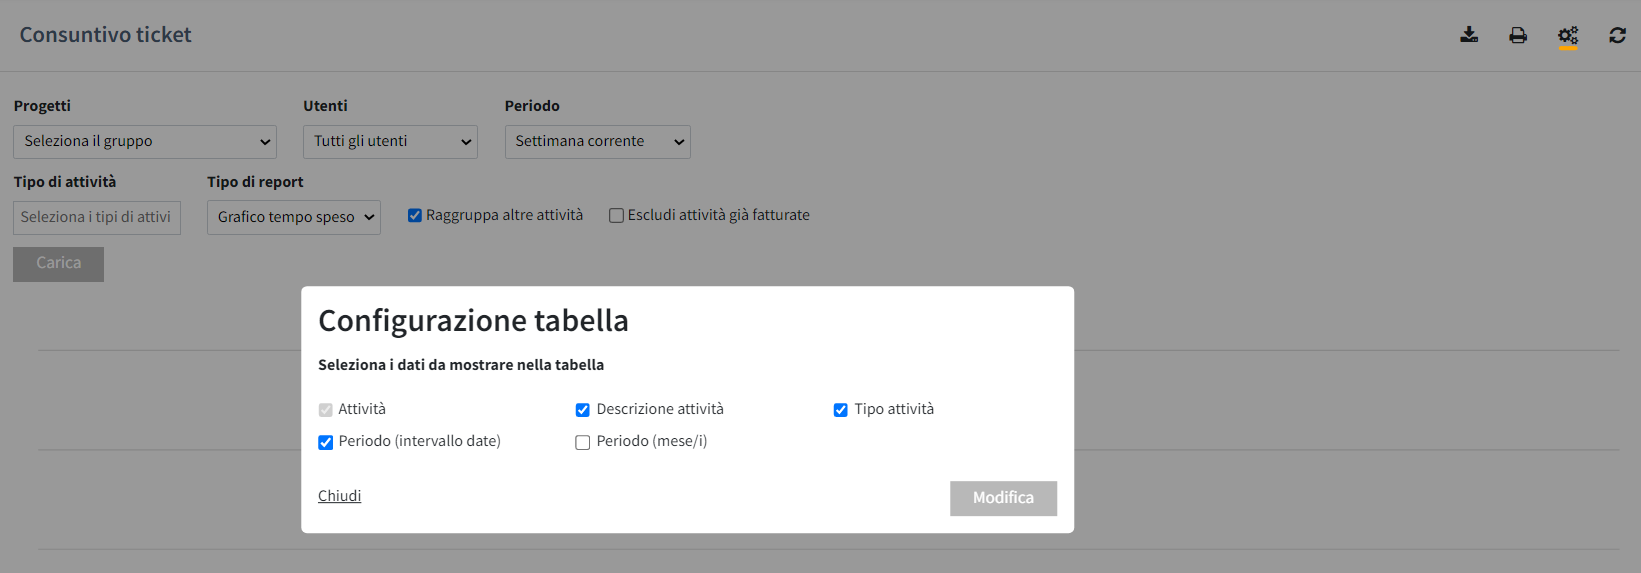Focus the Tipo di attività input field
Screen dimensions: 1641x573
click(97, 217)
